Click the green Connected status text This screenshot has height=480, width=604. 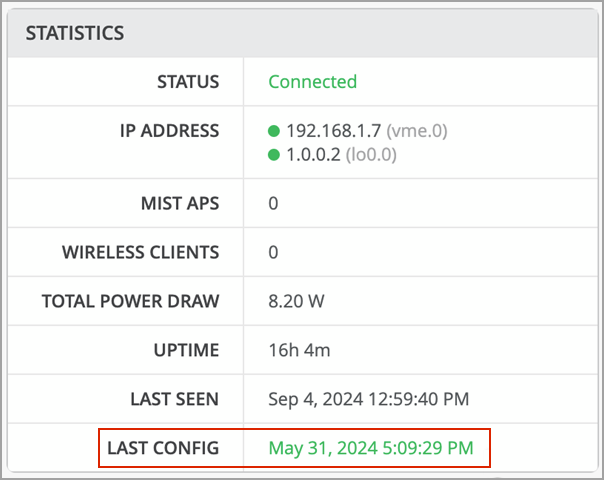[x=312, y=82]
